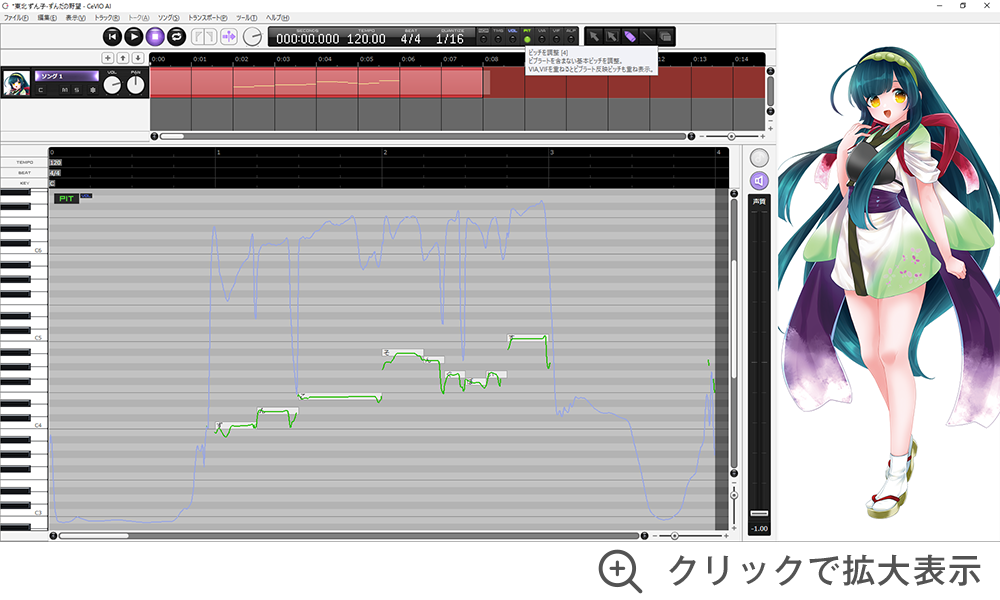Click the -1.00 voice quality value
This screenshot has width=1000, height=600.
[759, 529]
